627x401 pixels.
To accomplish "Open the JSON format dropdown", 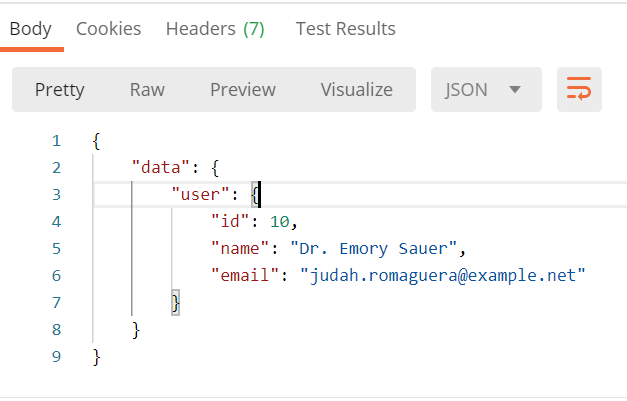I will [486, 90].
